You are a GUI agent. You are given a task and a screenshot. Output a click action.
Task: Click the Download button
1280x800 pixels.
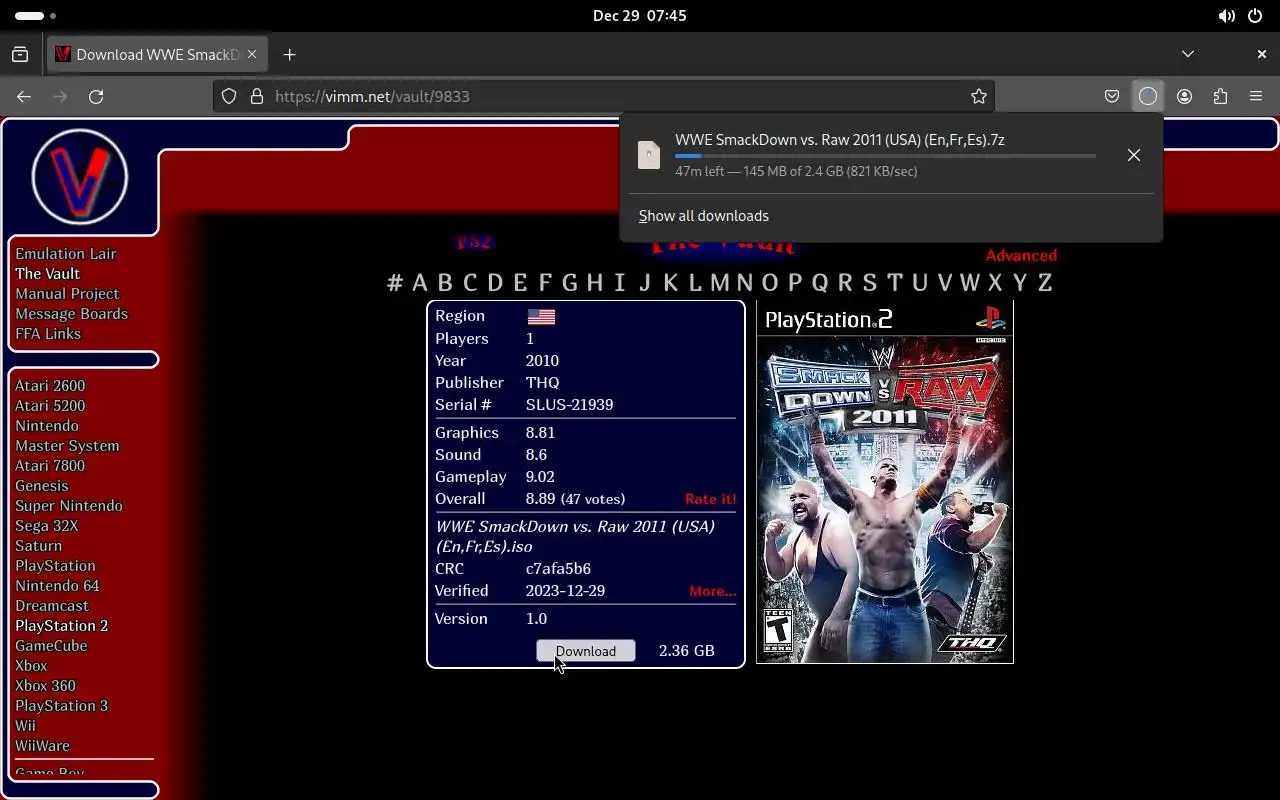pos(586,651)
